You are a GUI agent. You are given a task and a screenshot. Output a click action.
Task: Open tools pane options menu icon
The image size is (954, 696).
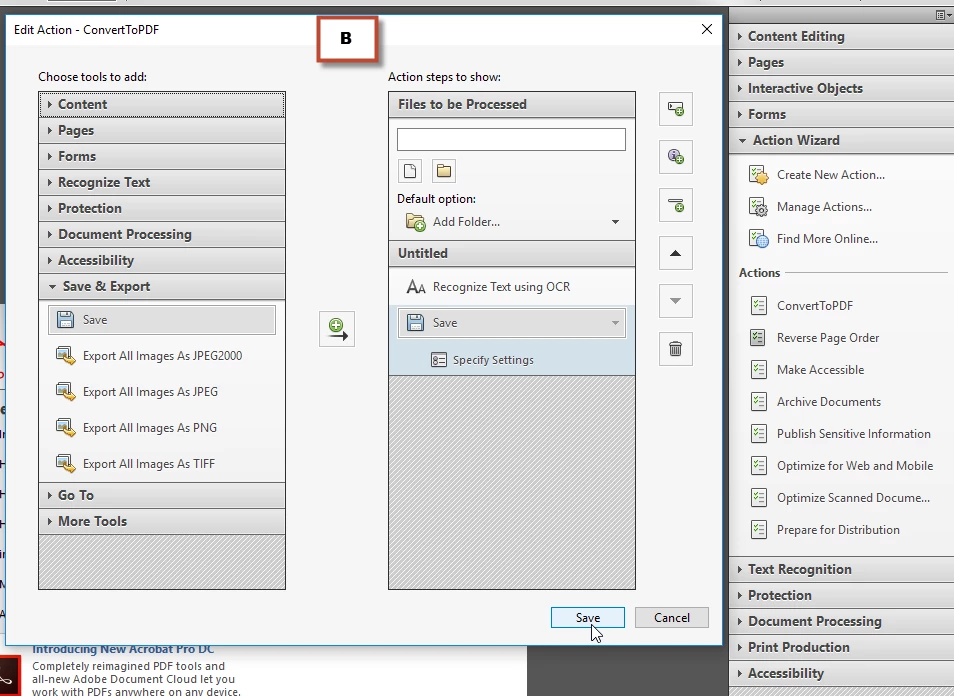coord(941,15)
